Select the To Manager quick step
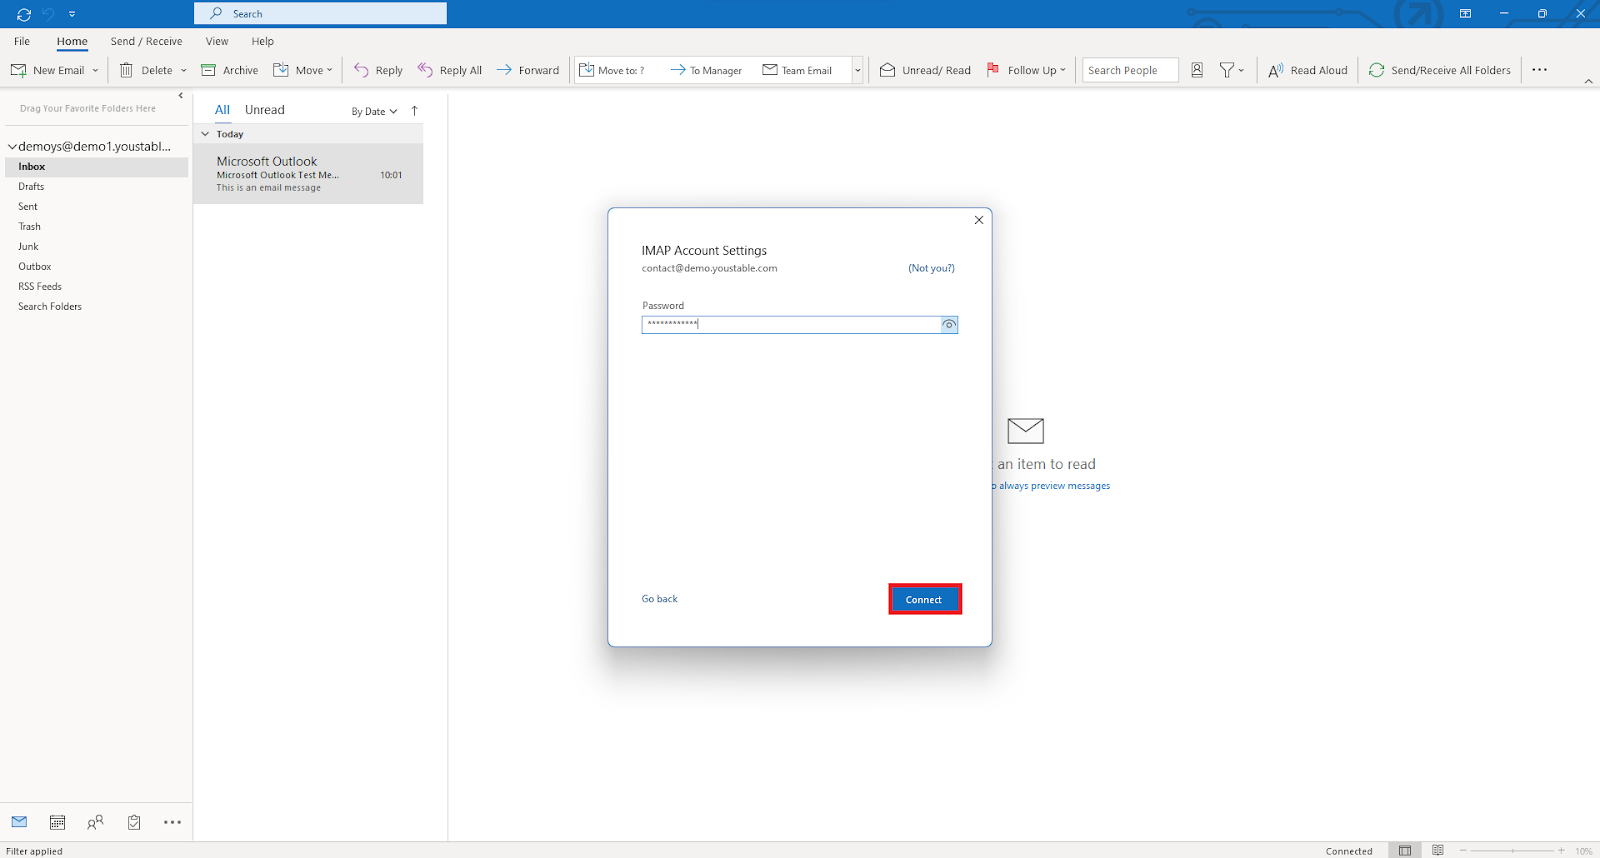The image size is (1600, 858). (706, 70)
